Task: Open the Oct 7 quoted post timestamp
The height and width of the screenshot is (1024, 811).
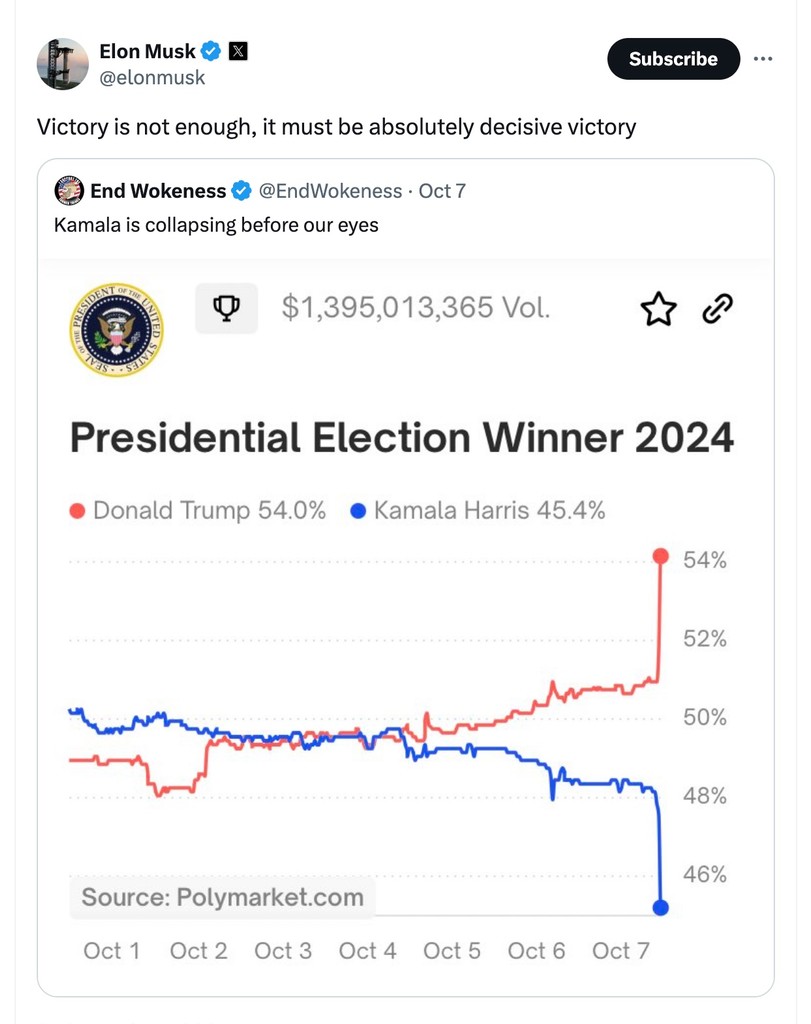Action: tap(442, 191)
